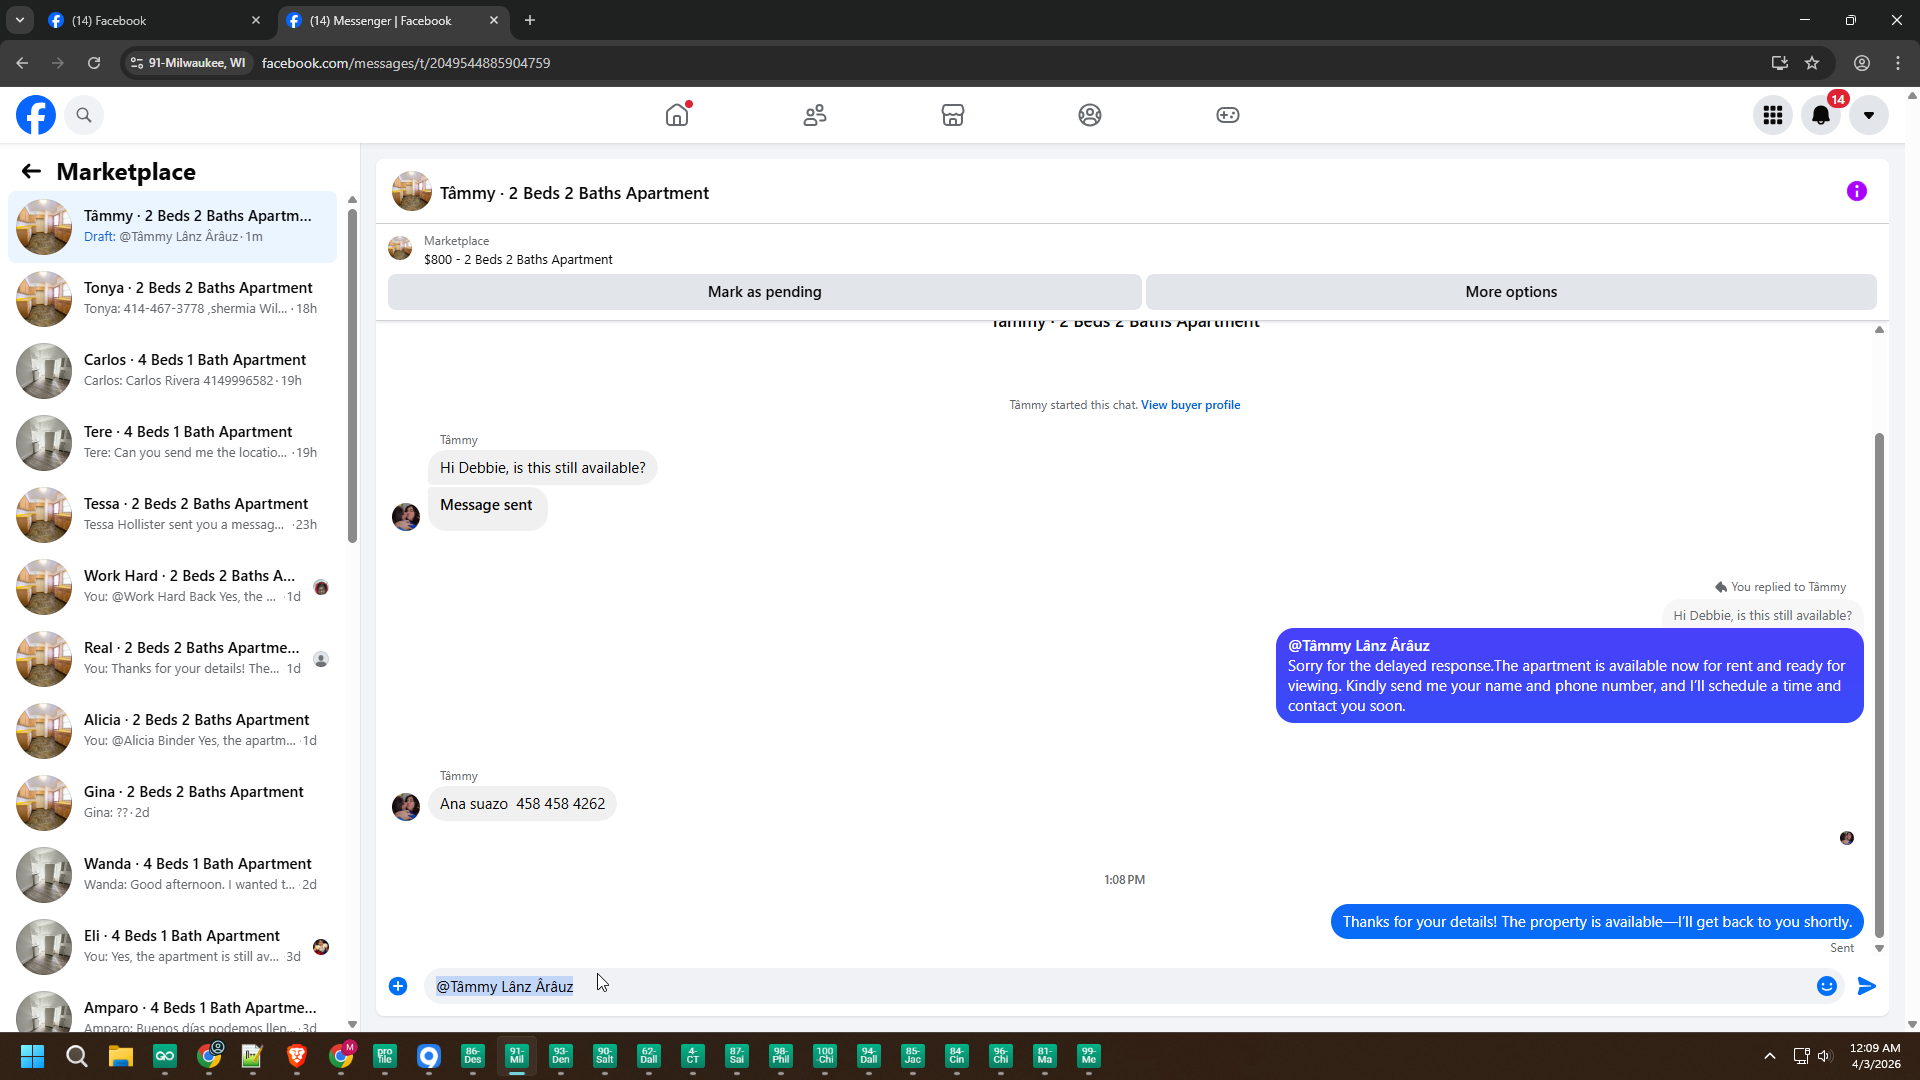This screenshot has height=1080, width=1920.
Task: Click the conversation list scrollbar
Action: point(352,375)
